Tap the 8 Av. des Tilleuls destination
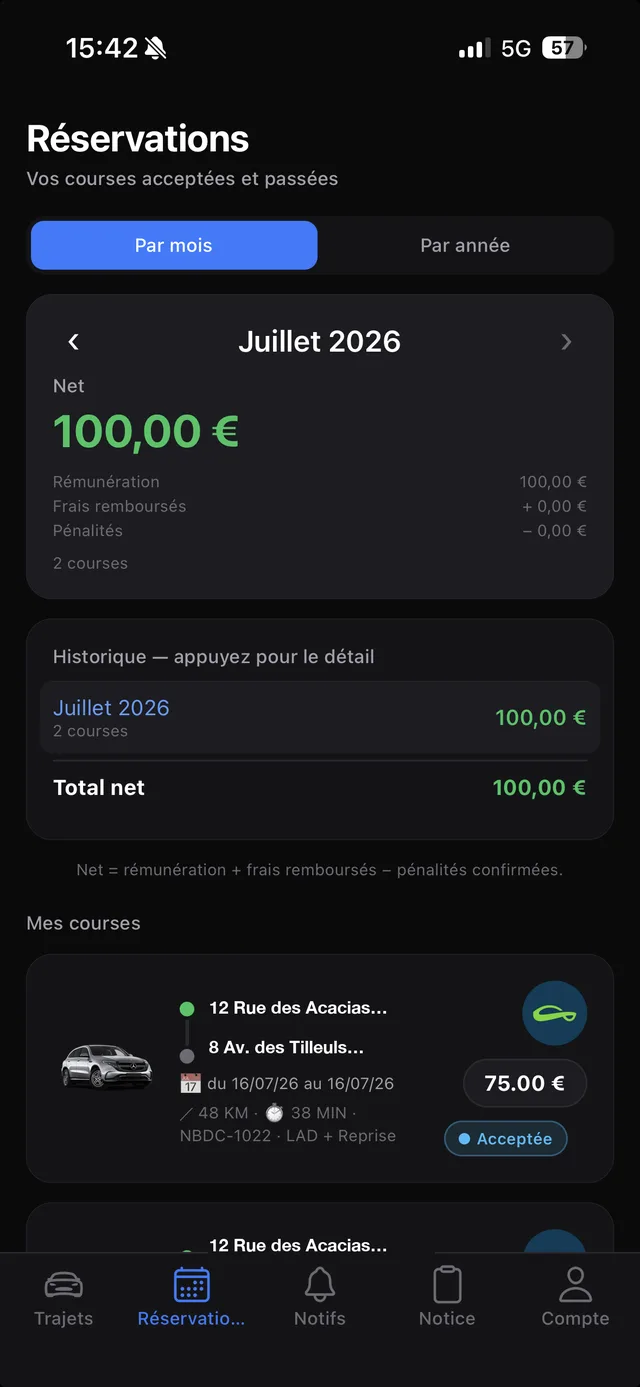Screen dimensions: 640x1387 (286, 1048)
